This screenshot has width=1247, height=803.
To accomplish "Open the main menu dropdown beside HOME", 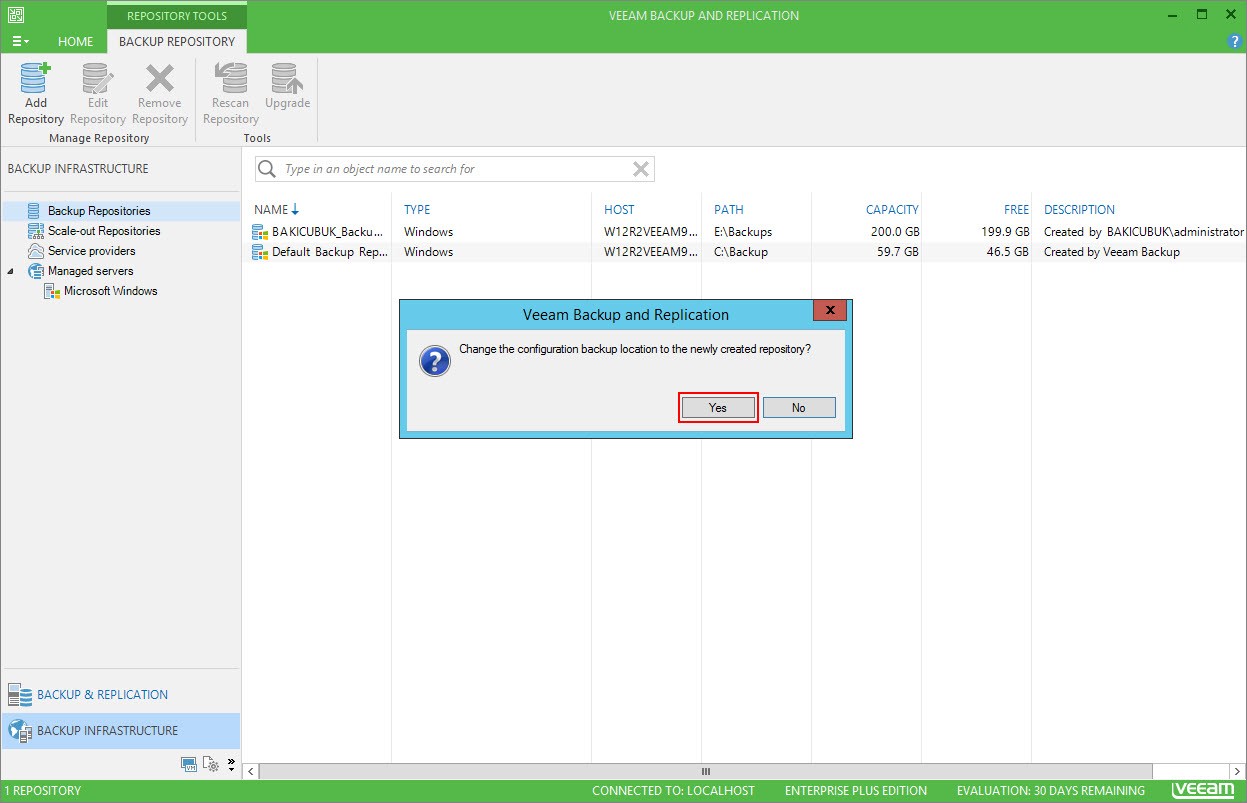I will click(x=20, y=42).
